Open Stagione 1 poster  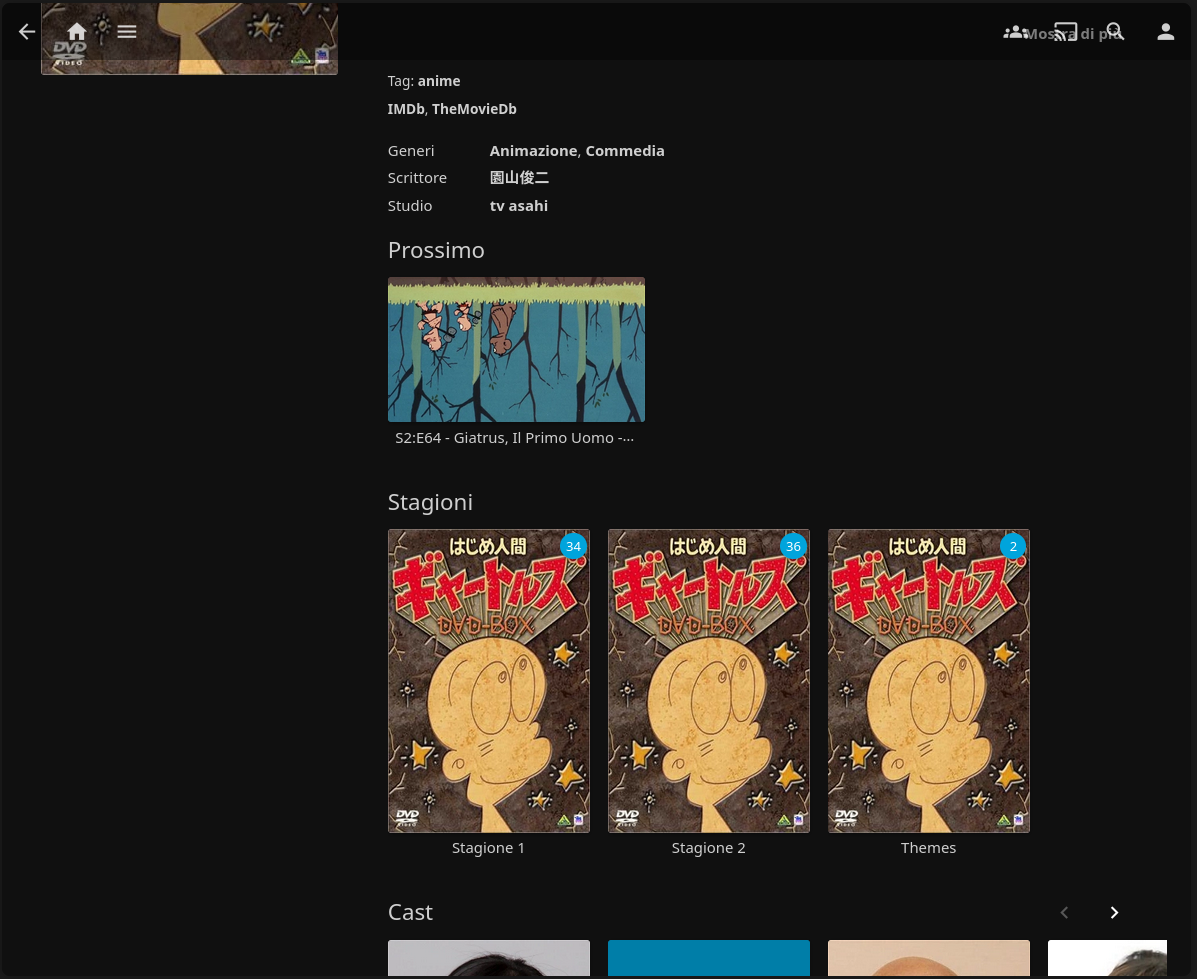click(x=489, y=680)
